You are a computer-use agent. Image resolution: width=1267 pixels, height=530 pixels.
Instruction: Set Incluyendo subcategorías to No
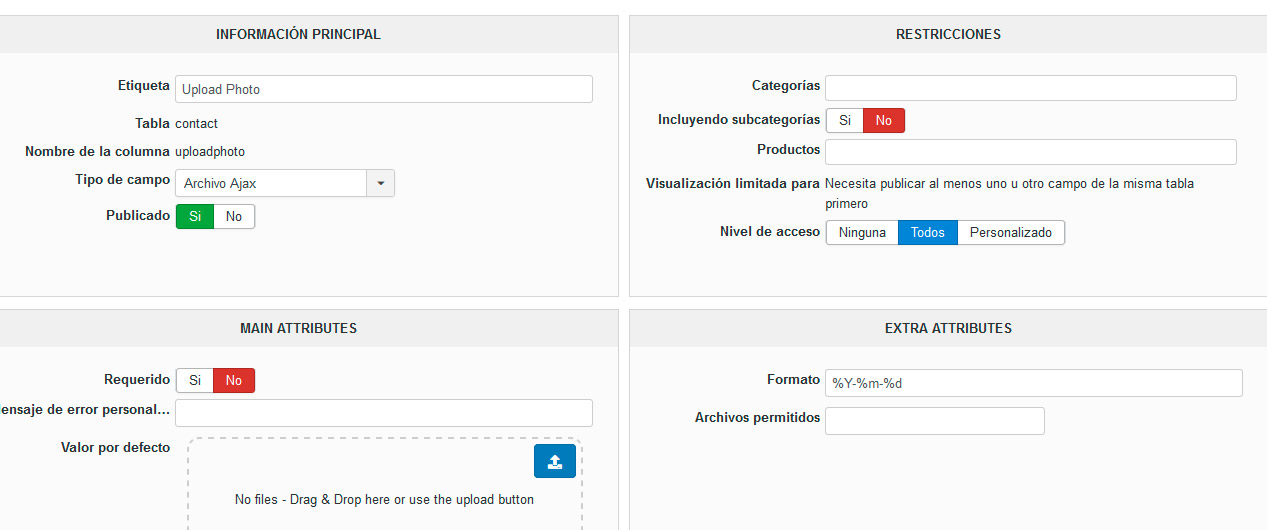[884, 120]
